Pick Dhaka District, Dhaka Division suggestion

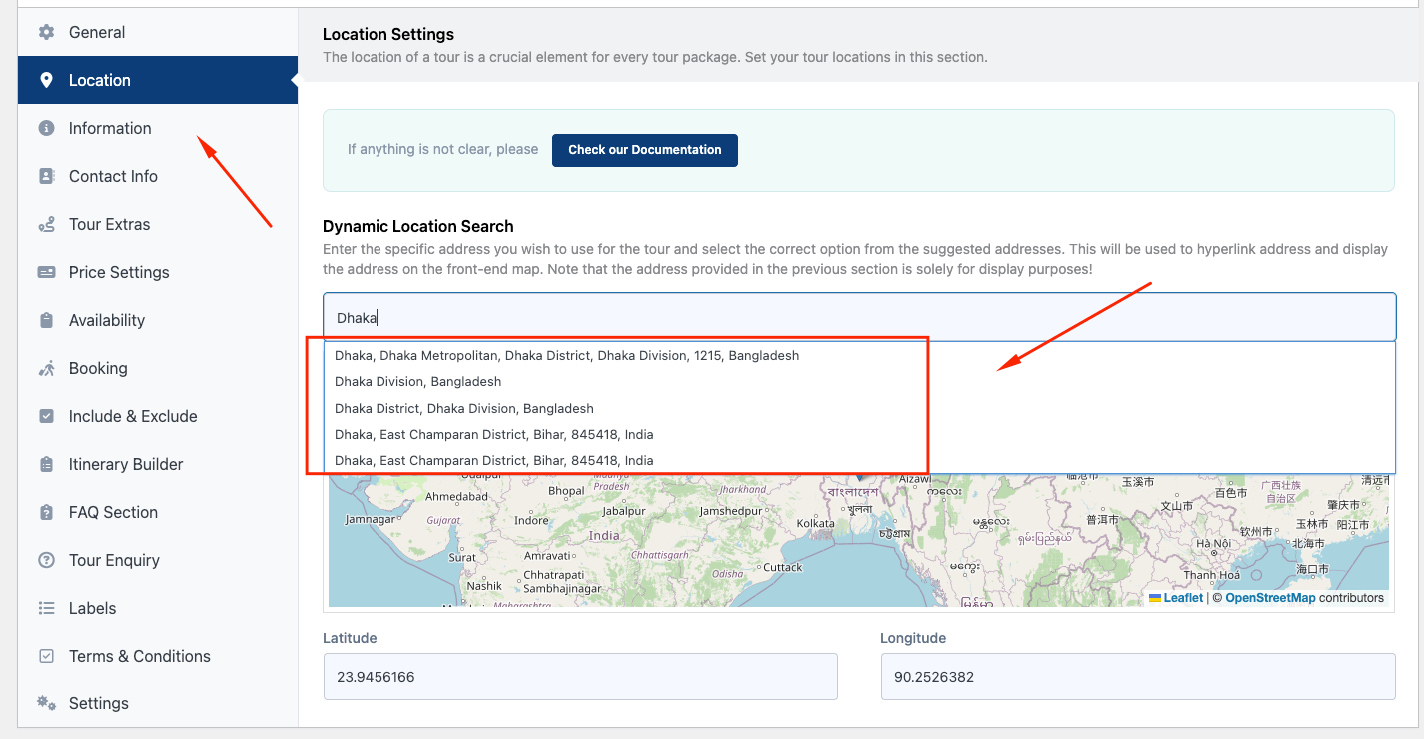point(464,408)
